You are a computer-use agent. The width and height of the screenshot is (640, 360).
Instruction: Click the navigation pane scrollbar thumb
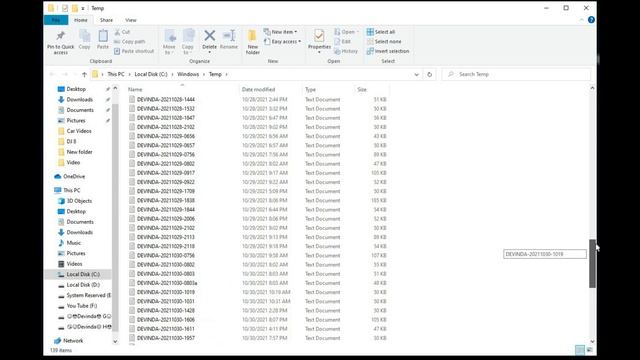[115, 217]
